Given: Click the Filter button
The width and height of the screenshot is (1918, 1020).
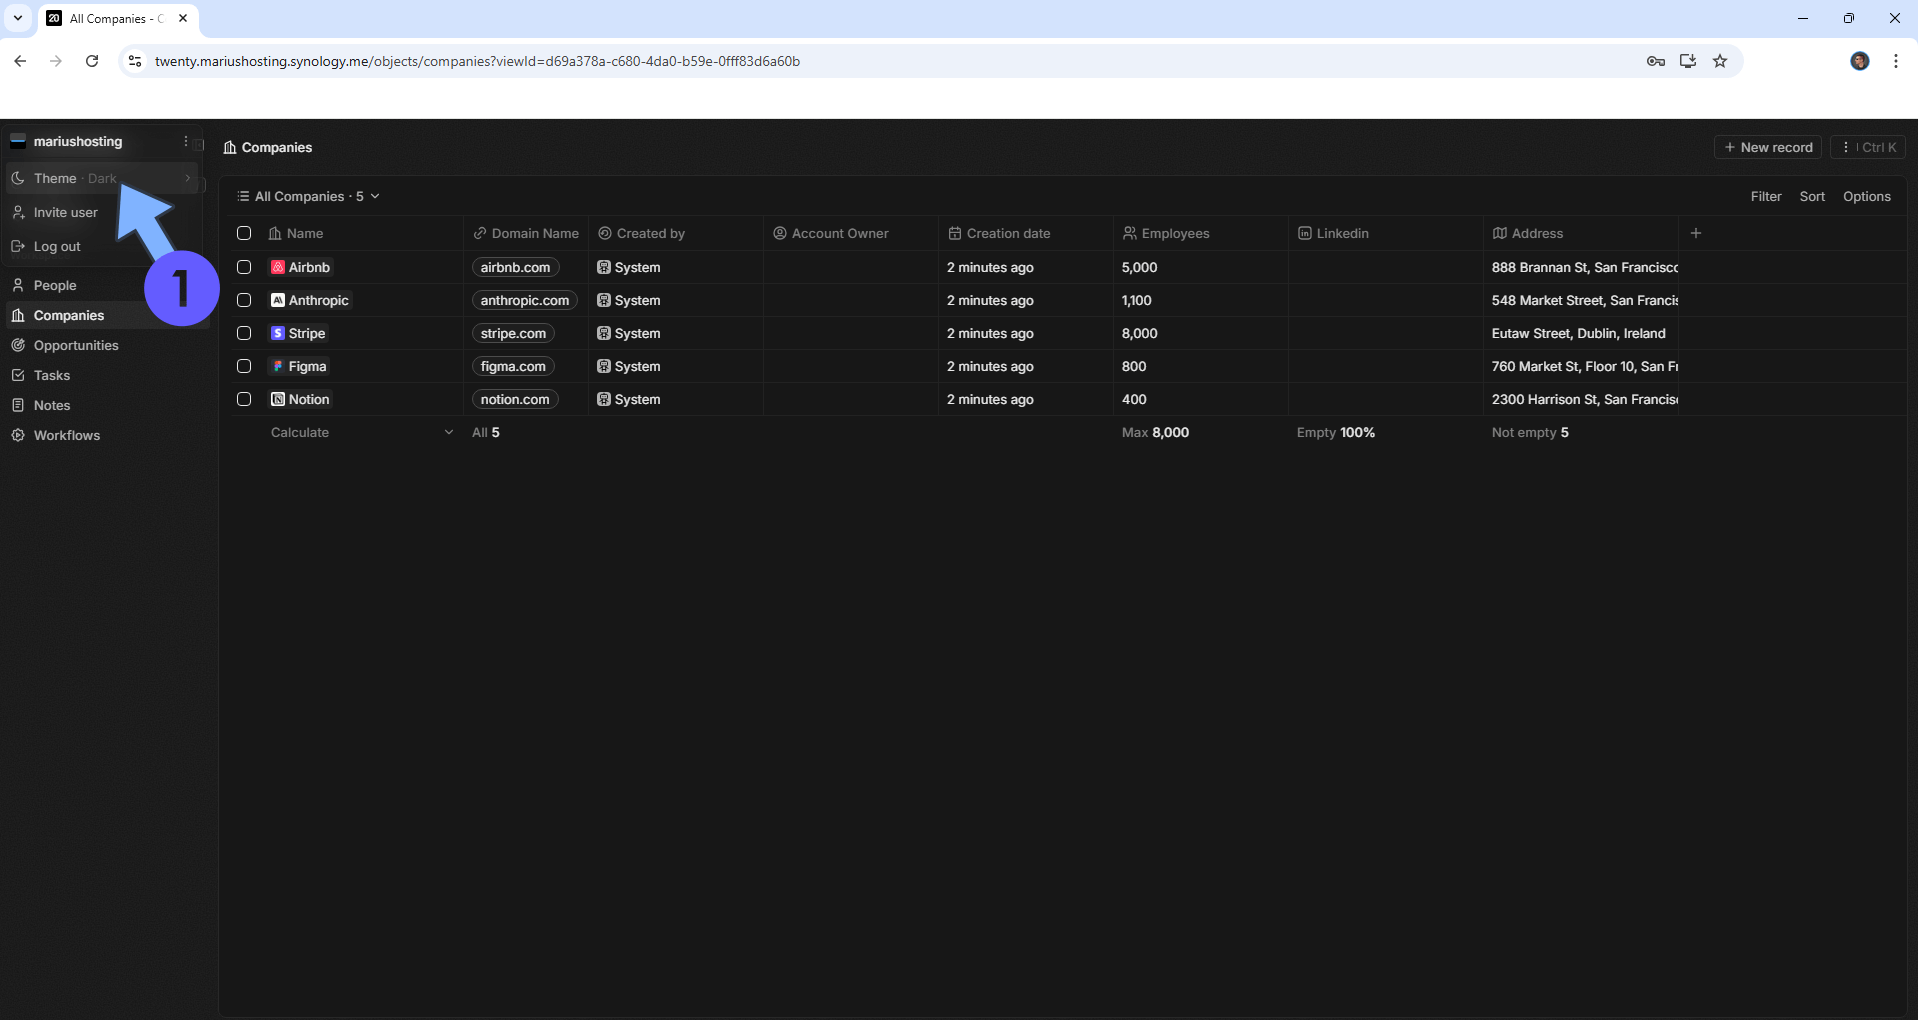Looking at the screenshot, I should 1766,196.
